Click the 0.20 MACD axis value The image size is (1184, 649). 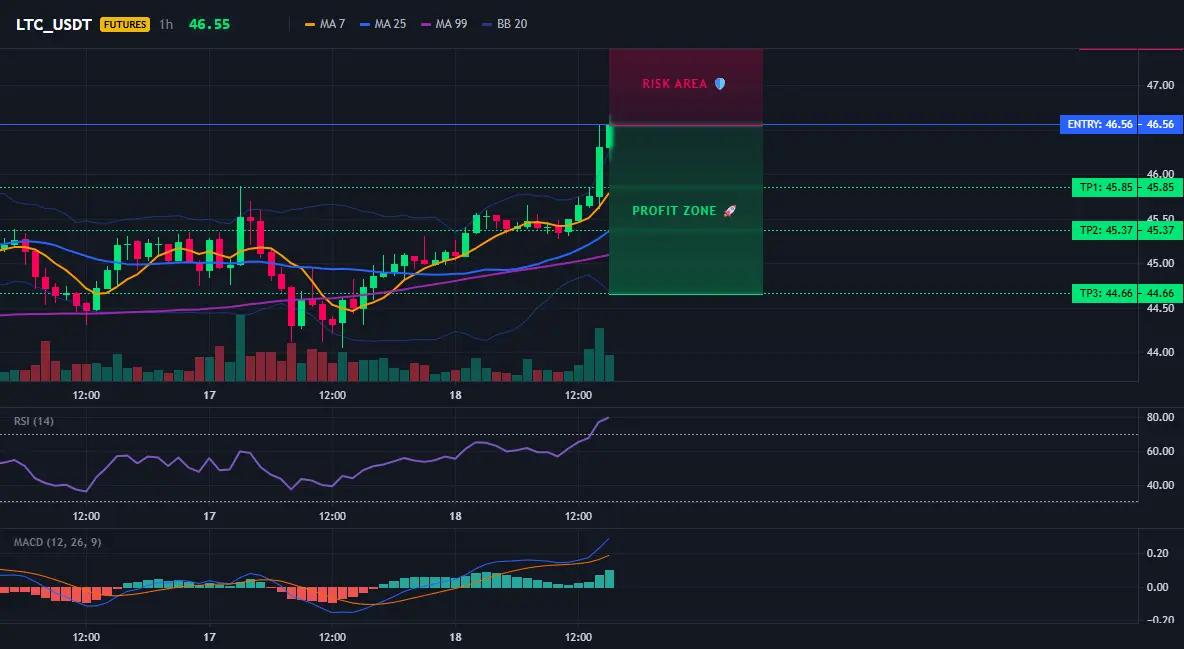(1158, 553)
